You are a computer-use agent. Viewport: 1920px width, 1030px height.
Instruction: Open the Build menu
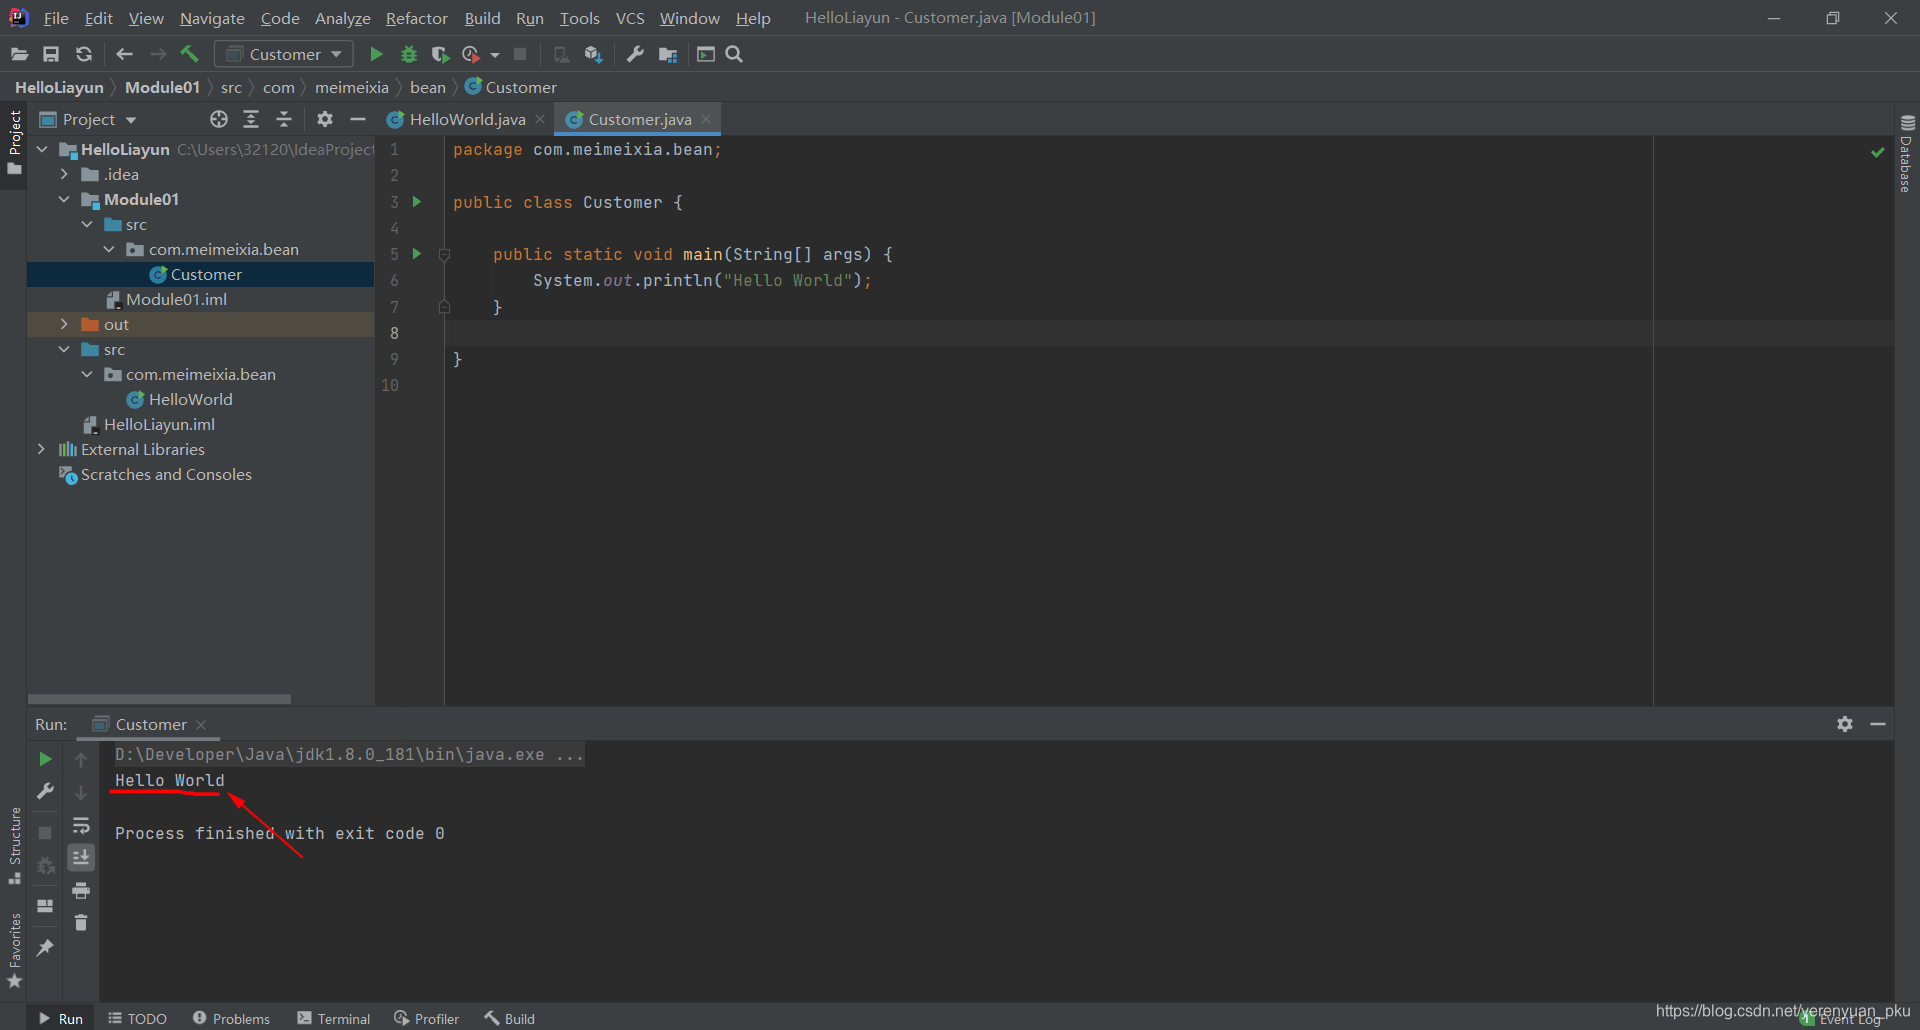pyautogui.click(x=482, y=18)
